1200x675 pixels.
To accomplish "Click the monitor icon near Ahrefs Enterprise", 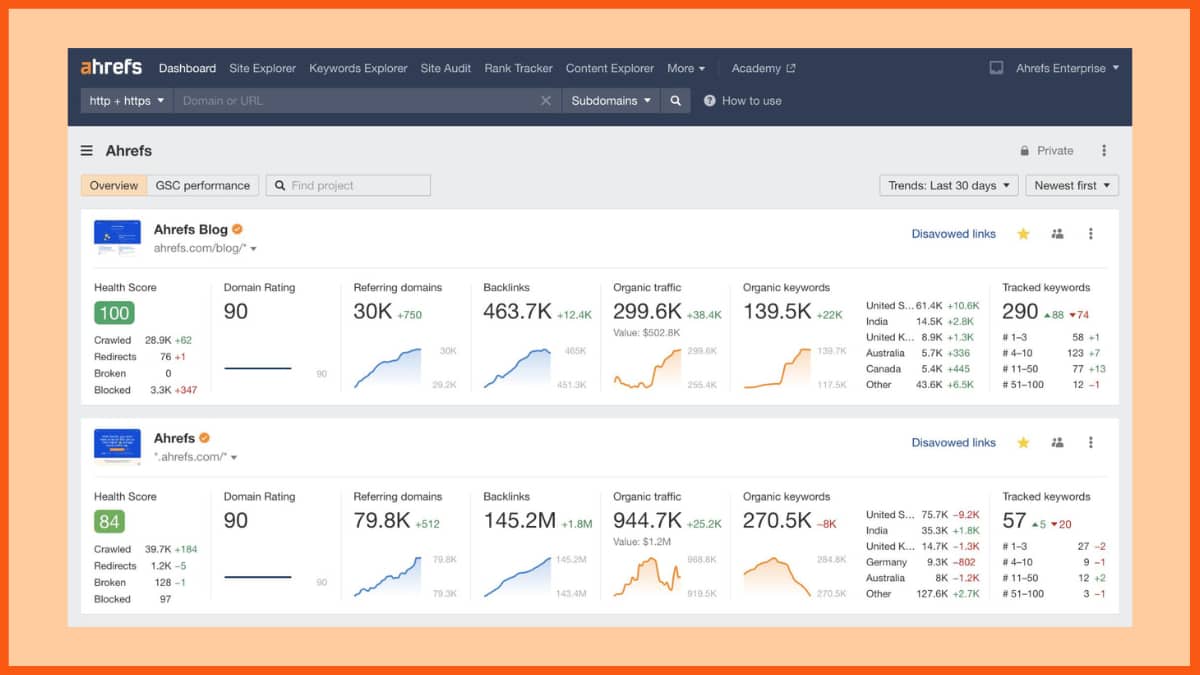I will [996, 68].
